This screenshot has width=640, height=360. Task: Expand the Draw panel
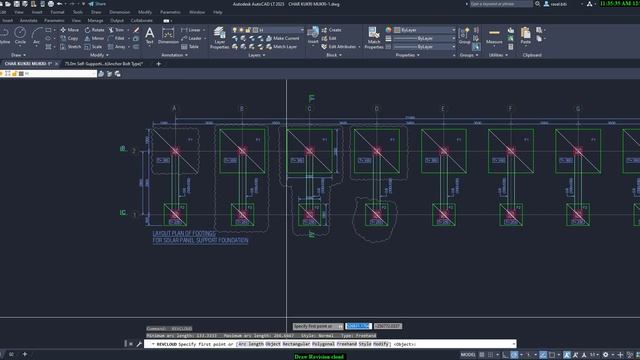pyautogui.click(x=18, y=55)
